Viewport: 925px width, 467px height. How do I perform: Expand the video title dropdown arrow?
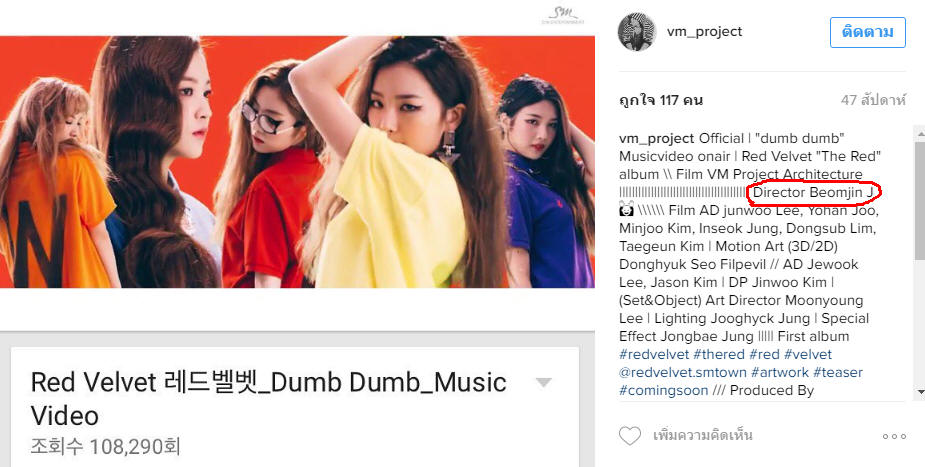[x=544, y=383]
